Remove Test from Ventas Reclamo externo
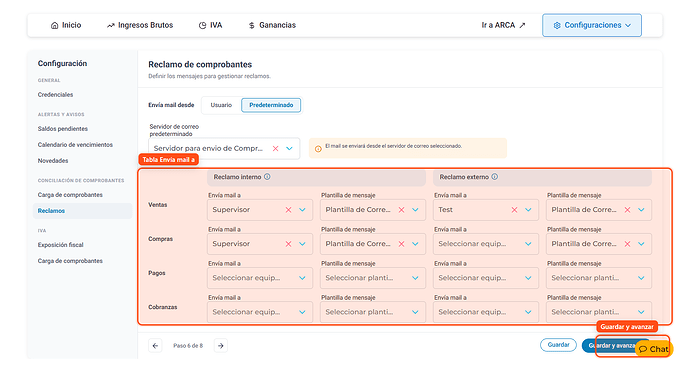This screenshot has height=366, width=690. (514, 210)
